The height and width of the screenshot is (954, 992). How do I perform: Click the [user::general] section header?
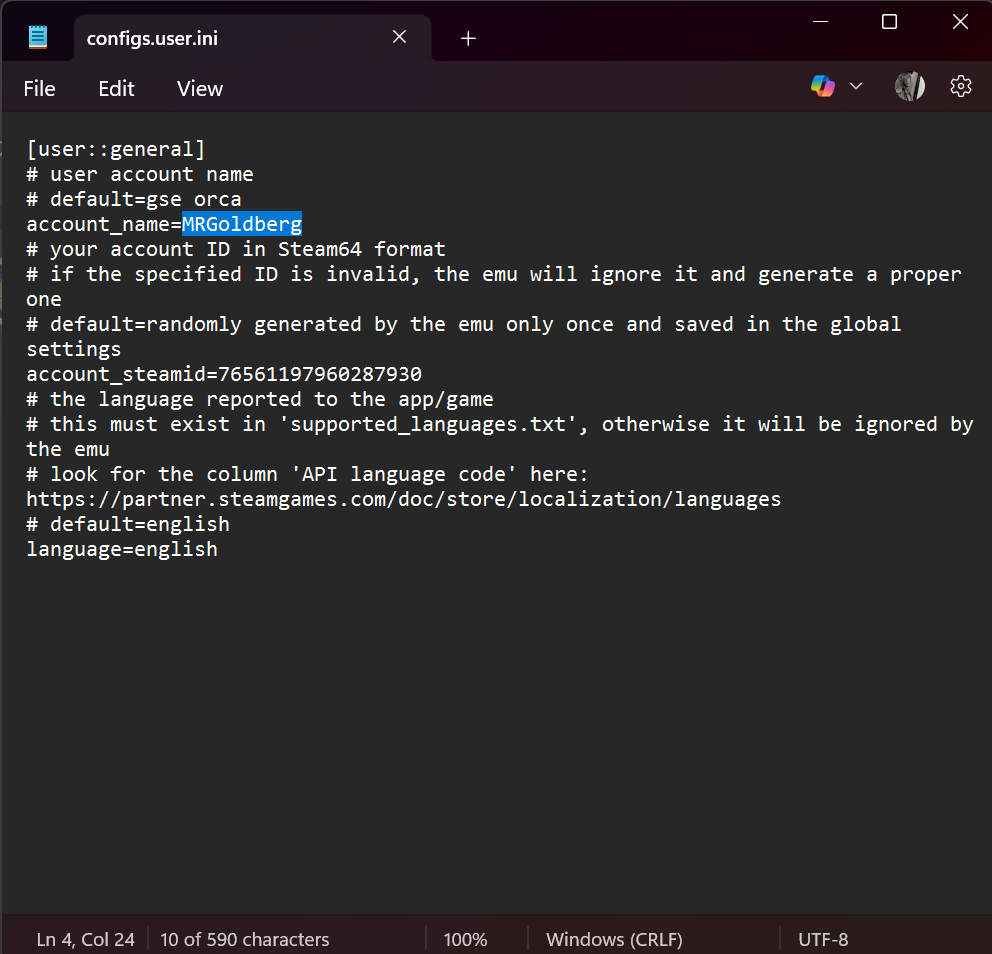[116, 149]
